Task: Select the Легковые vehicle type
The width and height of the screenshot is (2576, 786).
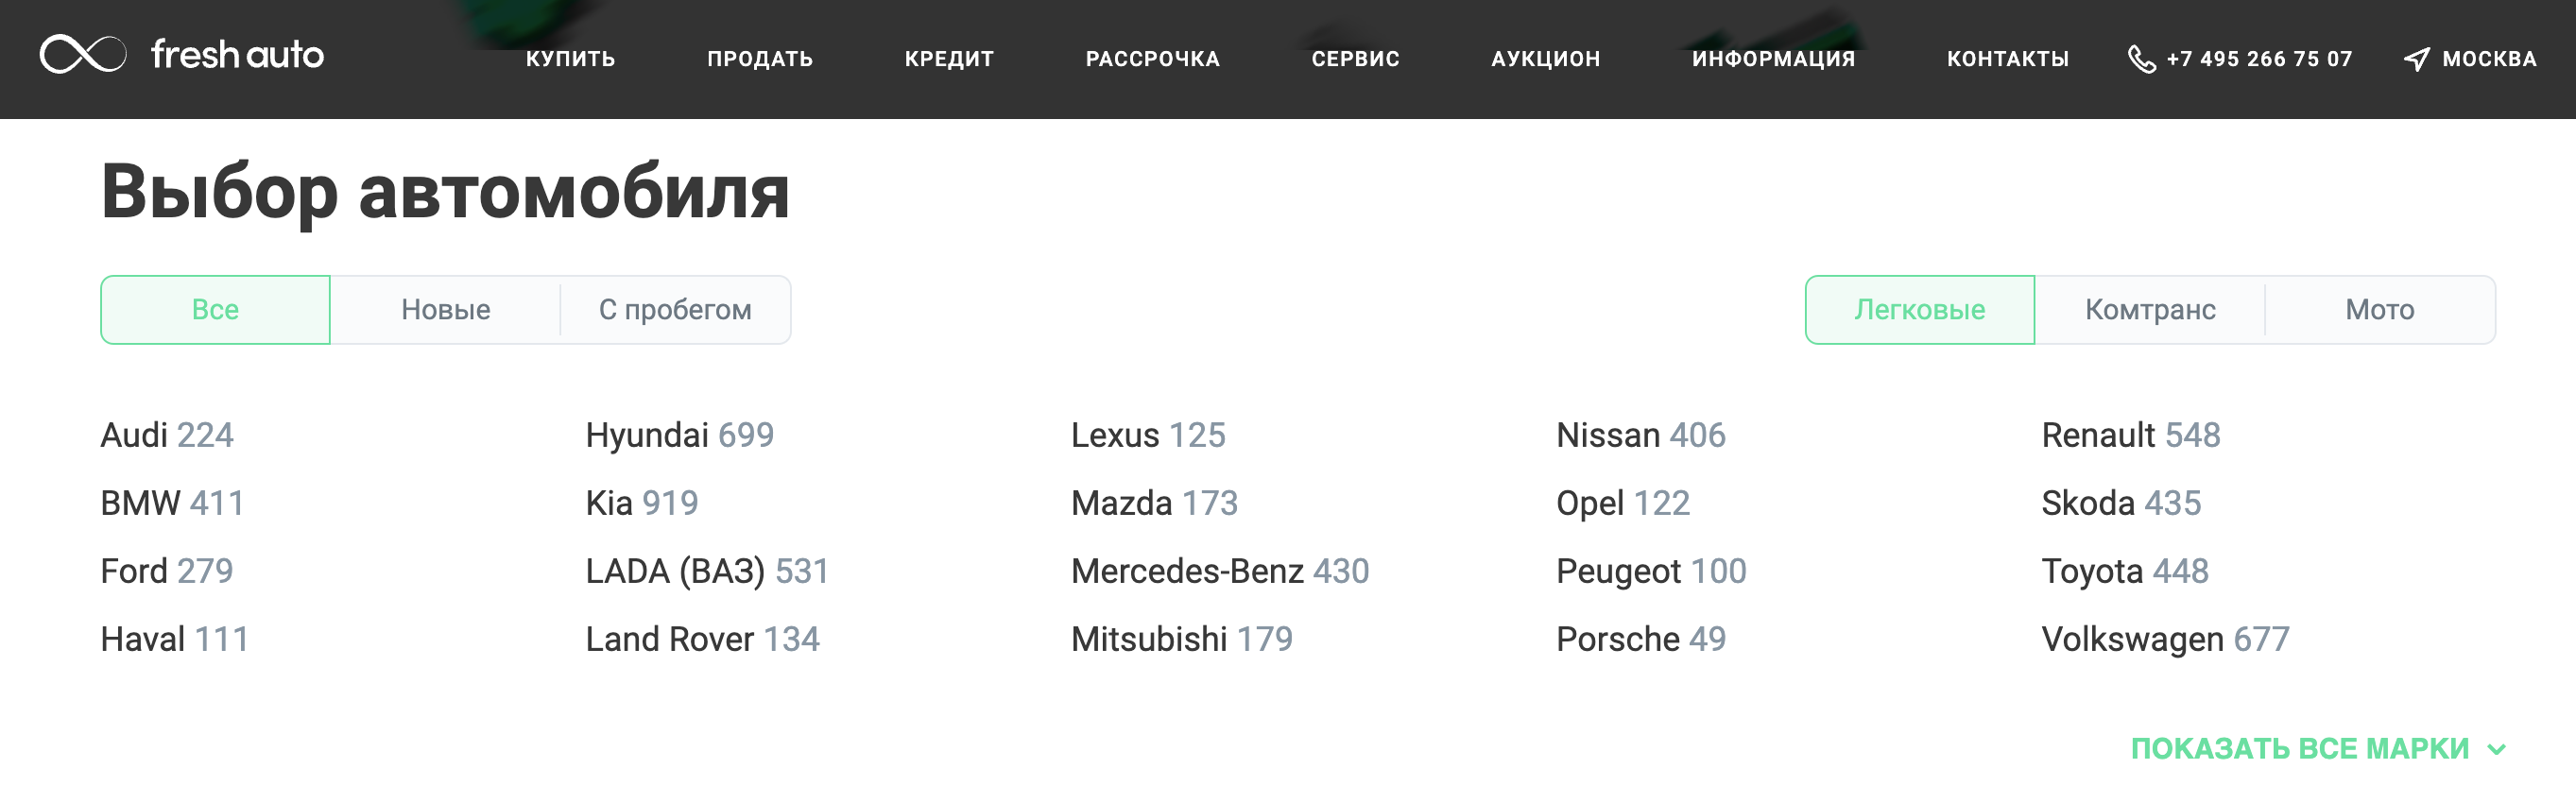Action: coord(1919,310)
